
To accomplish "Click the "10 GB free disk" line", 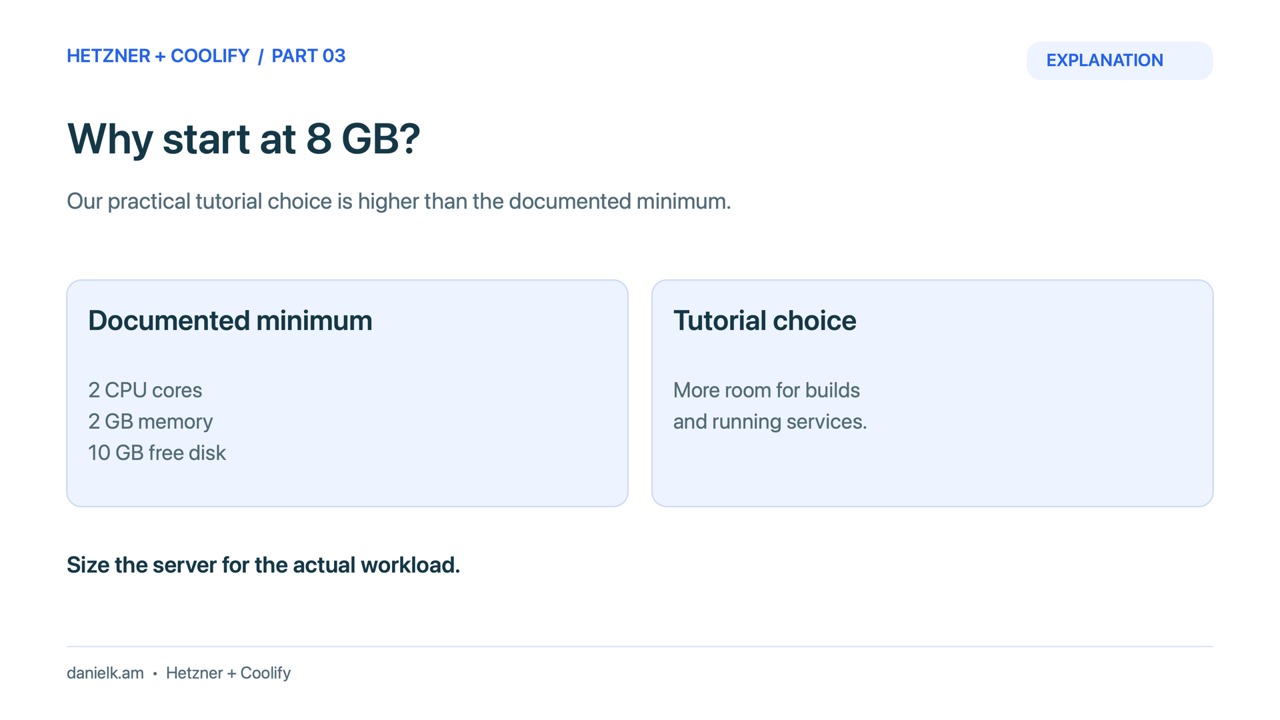I will tap(157, 452).
